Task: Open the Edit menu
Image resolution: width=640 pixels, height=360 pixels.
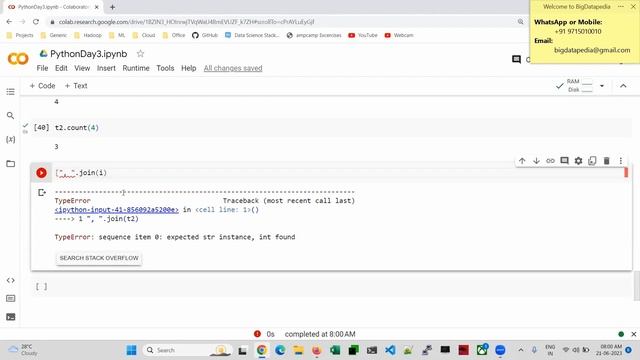Action: tap(61, 68)
